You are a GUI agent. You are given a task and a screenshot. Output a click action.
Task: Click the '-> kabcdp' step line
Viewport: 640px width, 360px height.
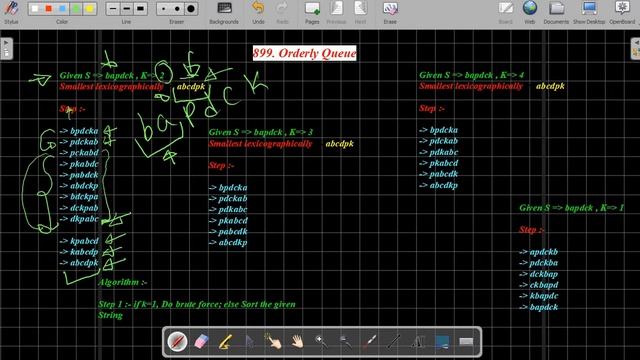(79, 252)
